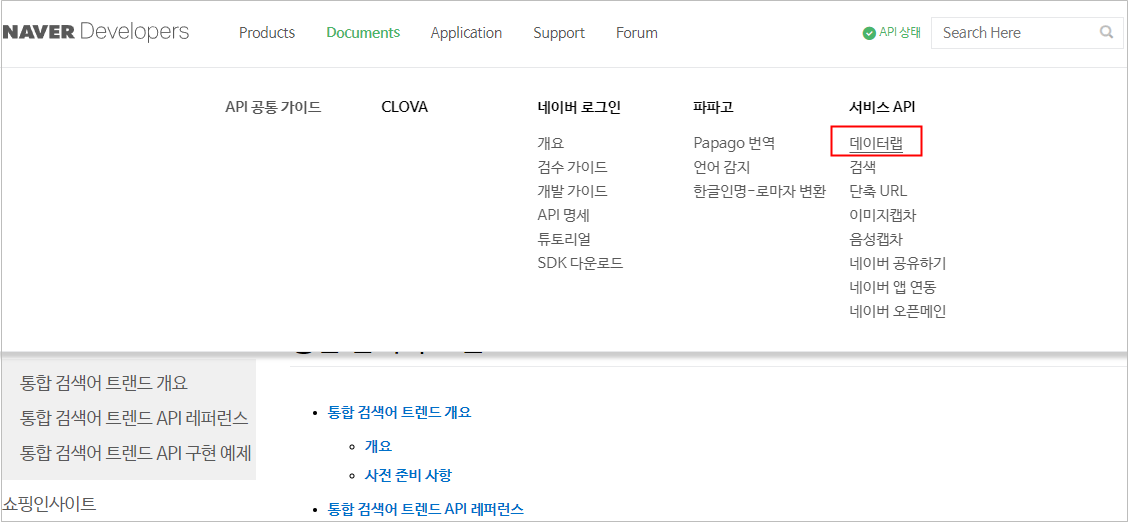Open the Support menu

[559, 33]
